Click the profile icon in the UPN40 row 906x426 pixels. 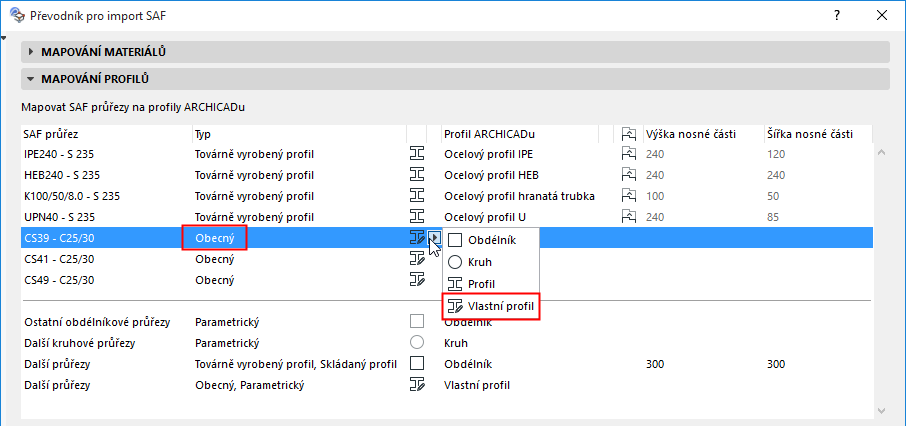click(417, 217)
